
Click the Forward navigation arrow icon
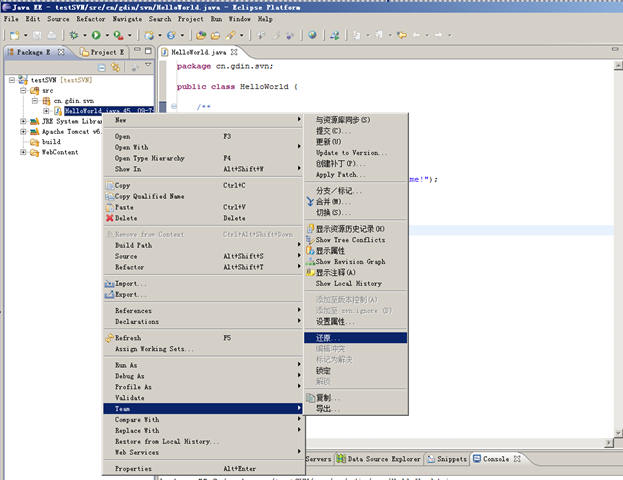coord(439,35)
